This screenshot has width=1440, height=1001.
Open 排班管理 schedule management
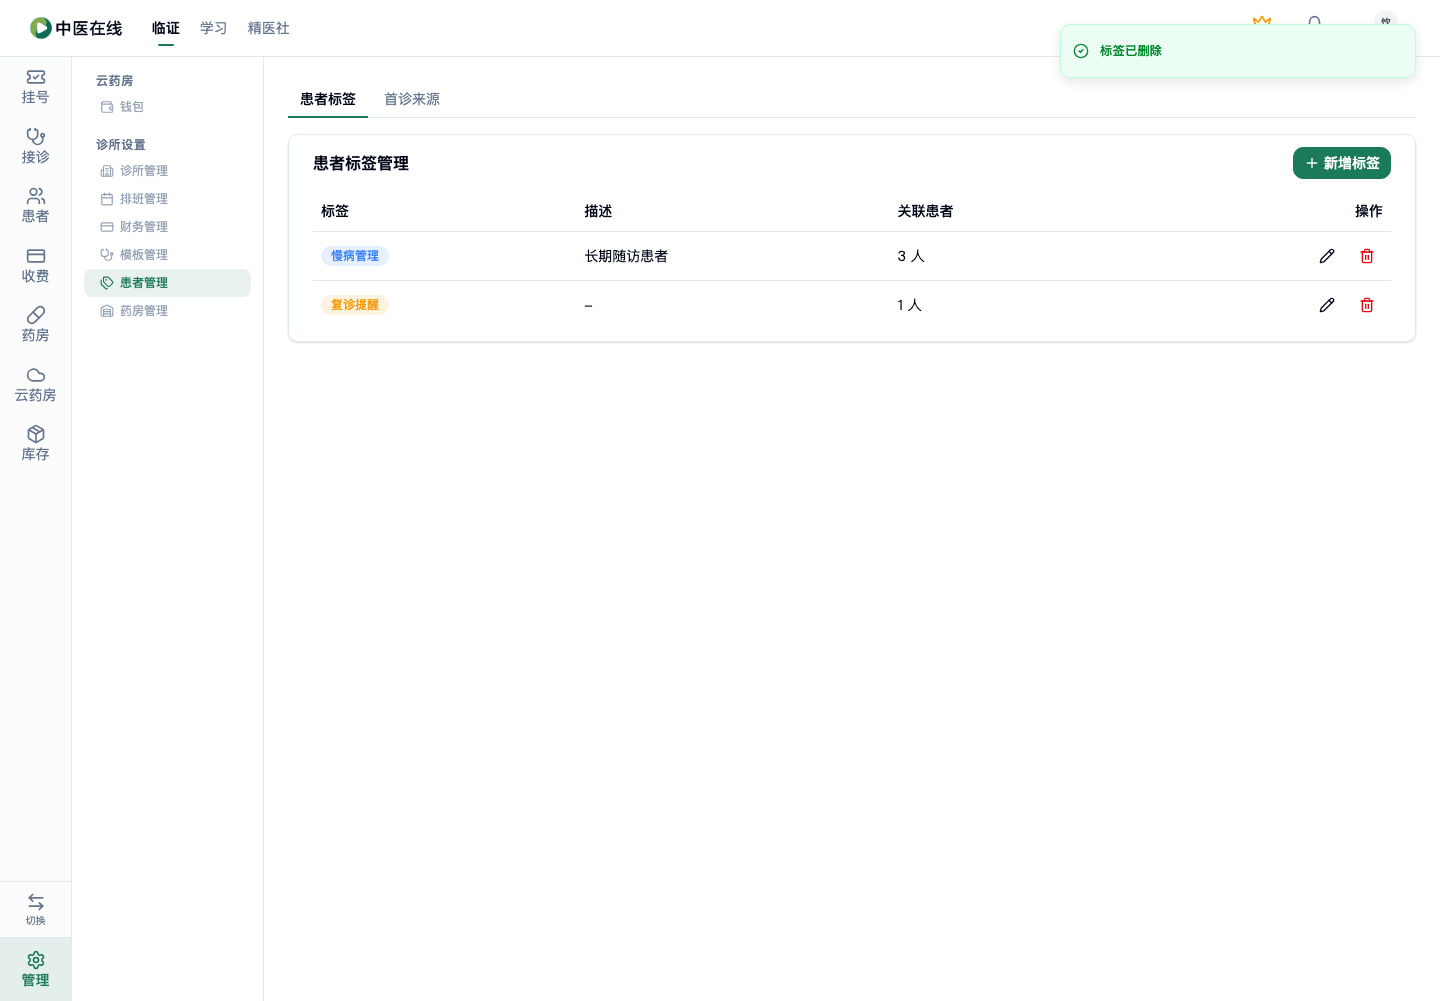(x=167, y=199)
